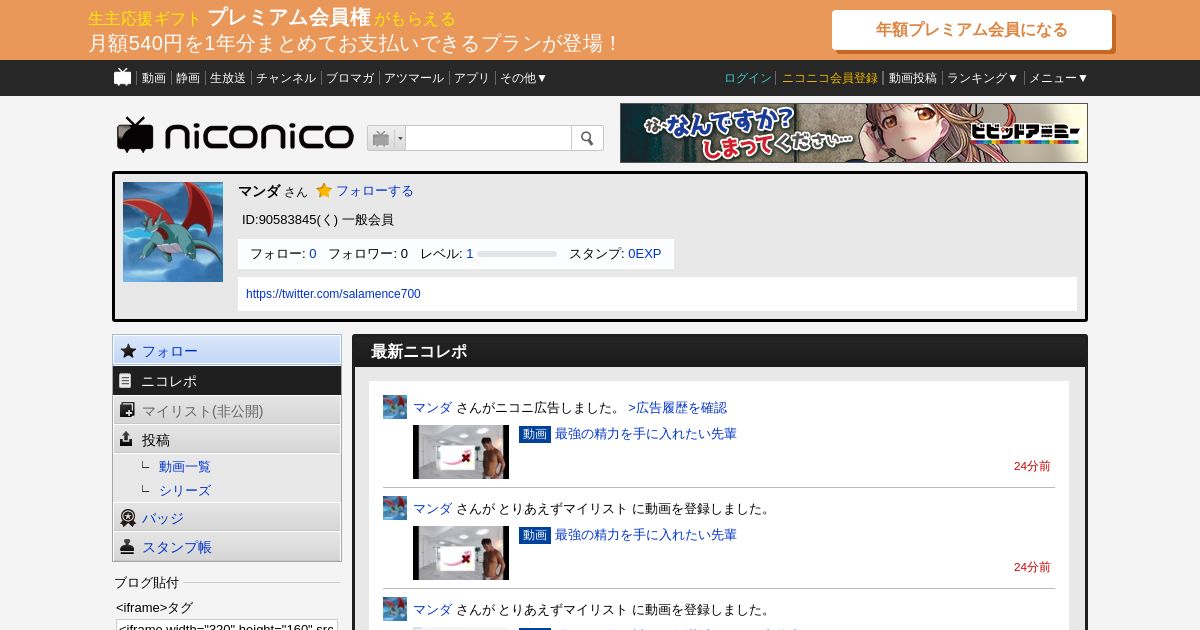Select バッジ sidebar tab

coord(227,518)
